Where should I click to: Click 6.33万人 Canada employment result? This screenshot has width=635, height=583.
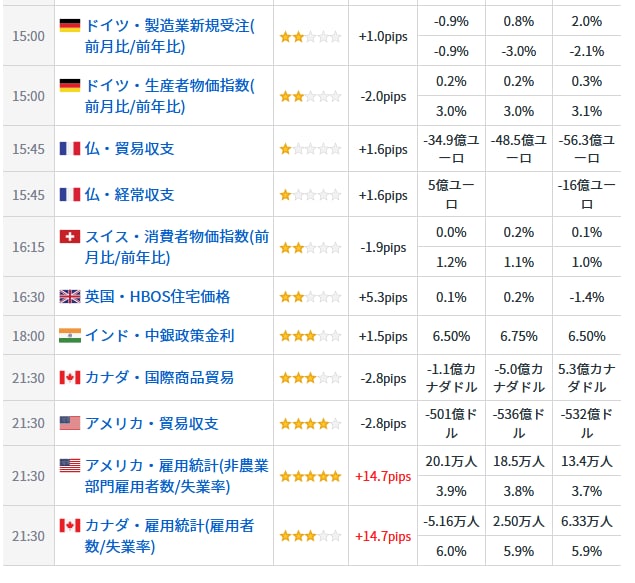click(x=587, y=521)
